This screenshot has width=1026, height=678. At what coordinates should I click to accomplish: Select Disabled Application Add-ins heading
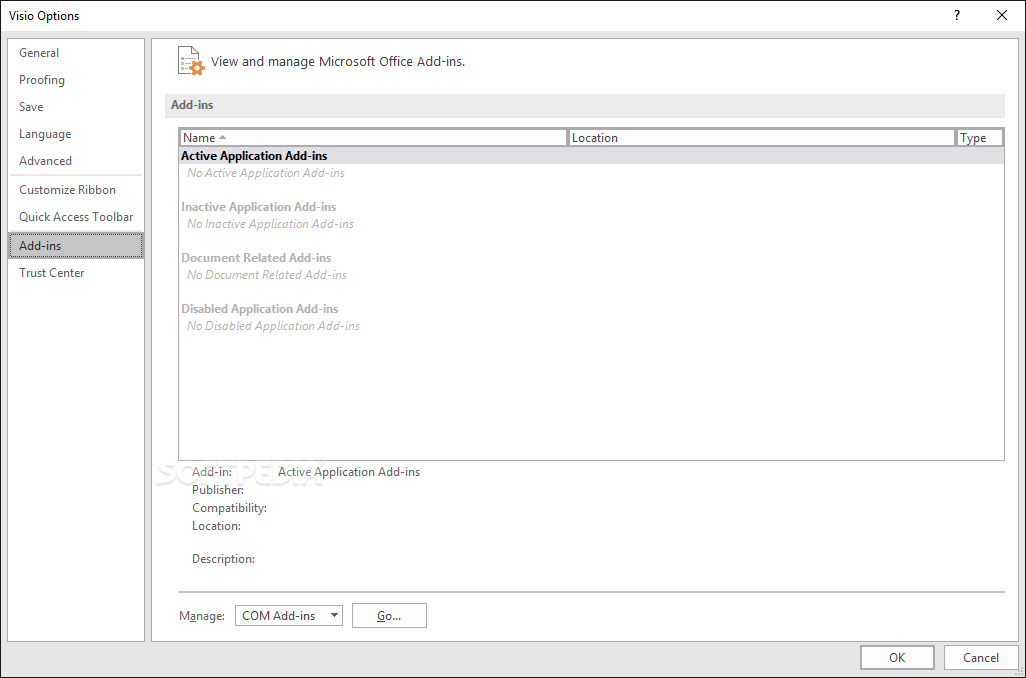[260, 309]
